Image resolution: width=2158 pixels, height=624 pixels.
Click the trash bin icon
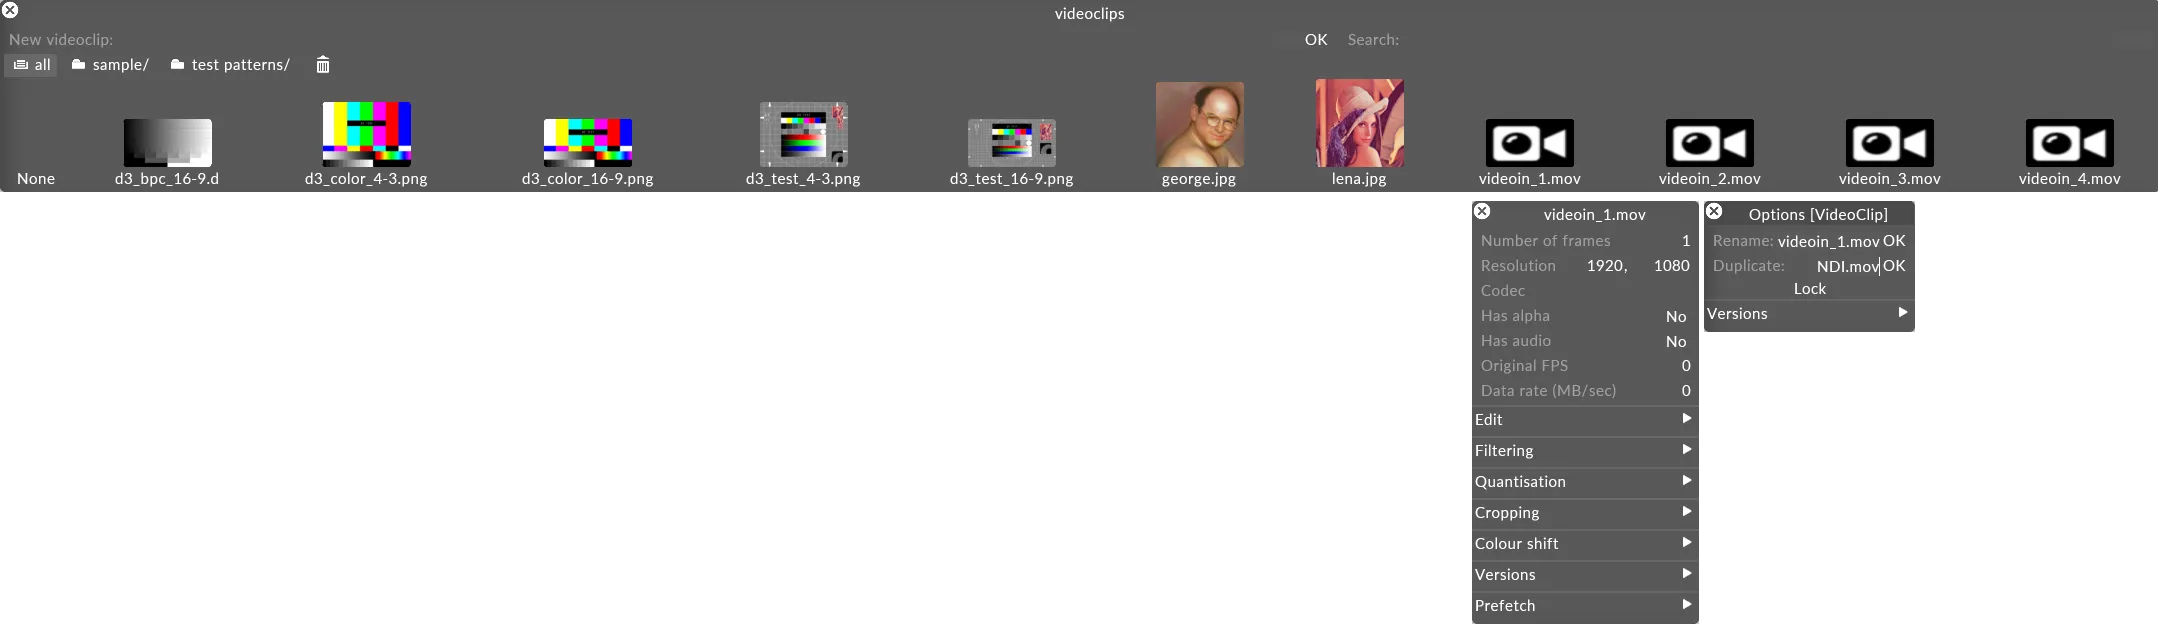coord(323,65)
